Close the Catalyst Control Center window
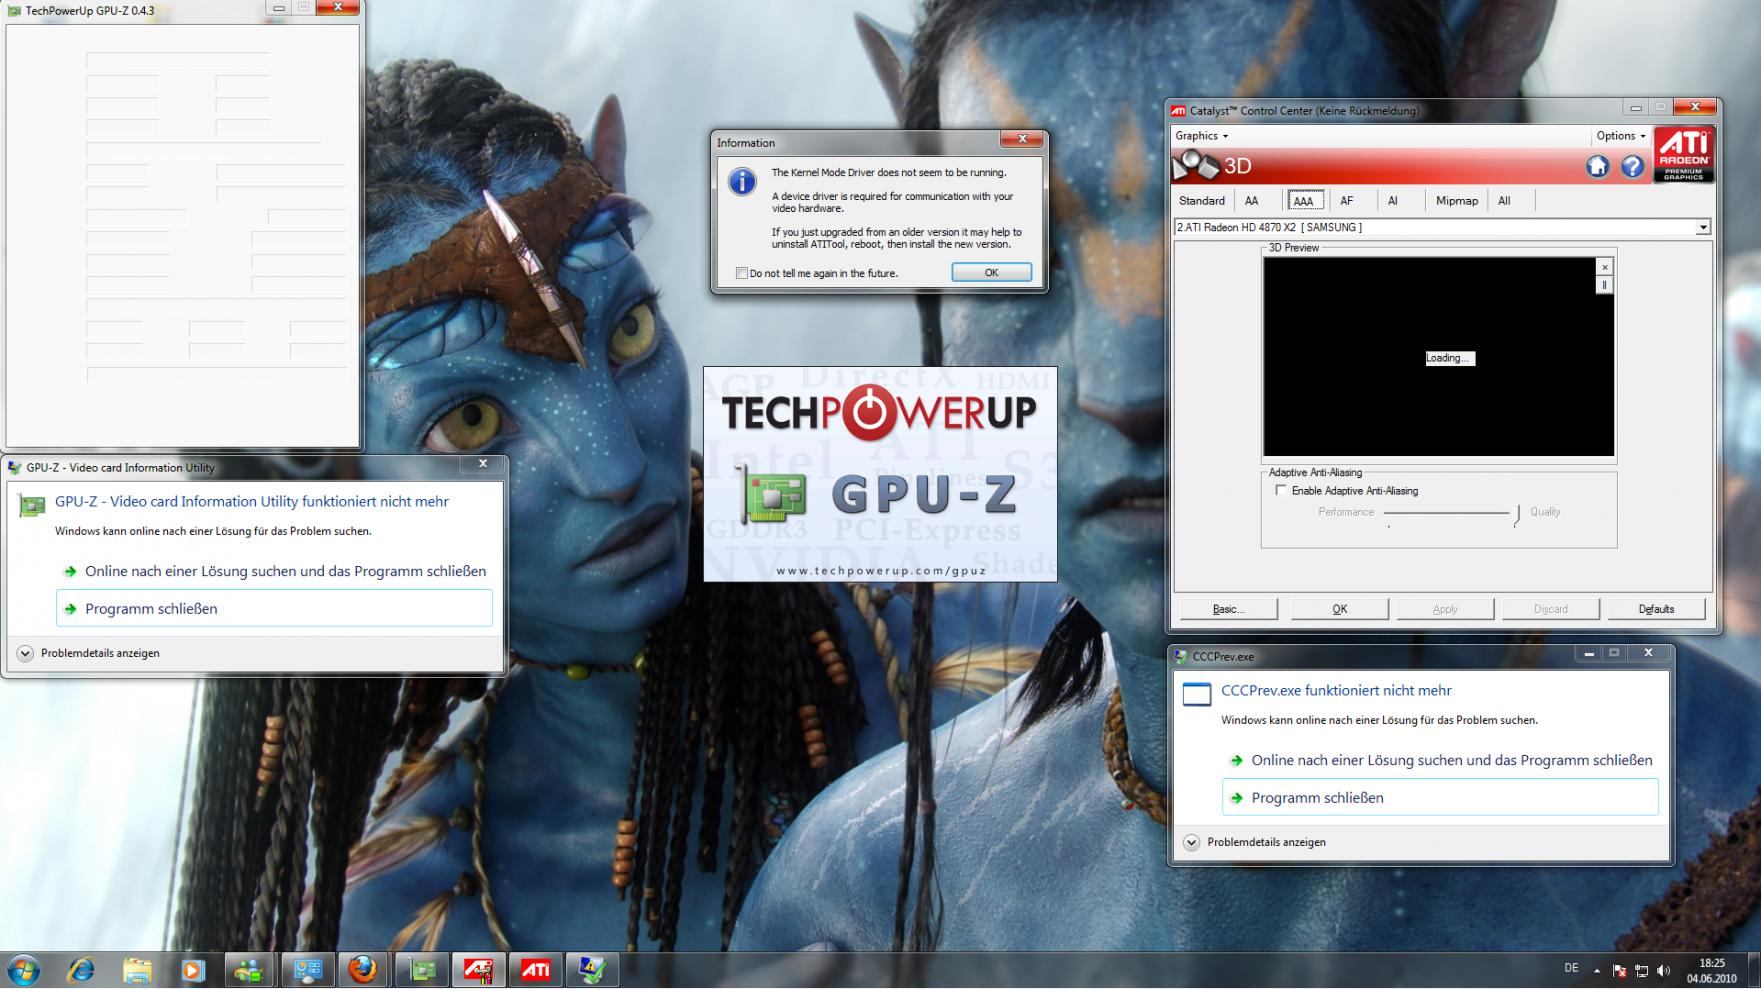 (x=1694, y=107)
